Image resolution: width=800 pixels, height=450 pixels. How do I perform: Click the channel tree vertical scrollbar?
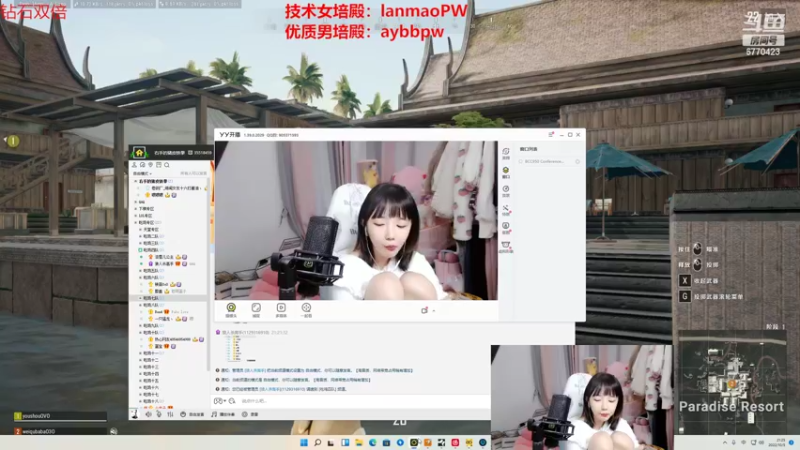[x=209, y=276]
